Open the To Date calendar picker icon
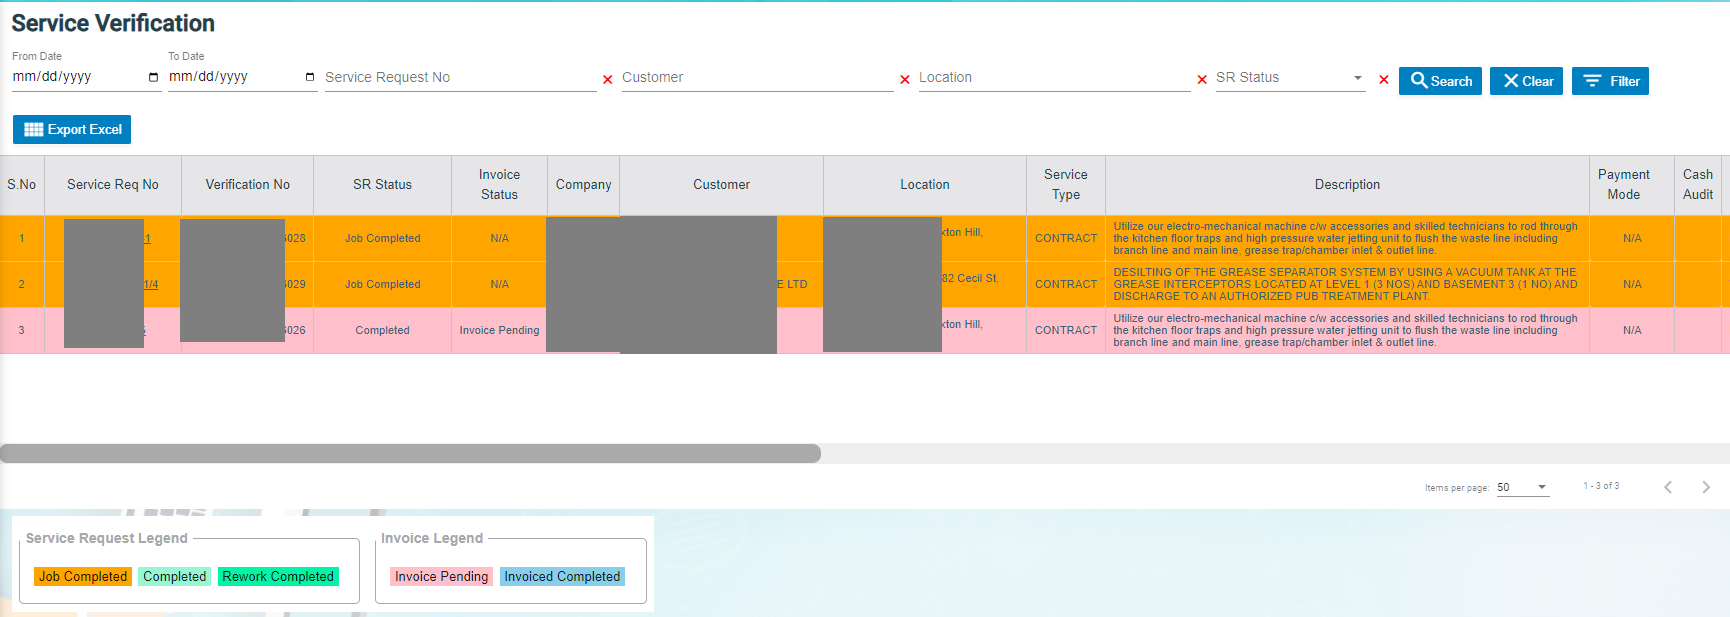Image resolution: width=1730 pixels, height=617 pixels. click(310, 77)
